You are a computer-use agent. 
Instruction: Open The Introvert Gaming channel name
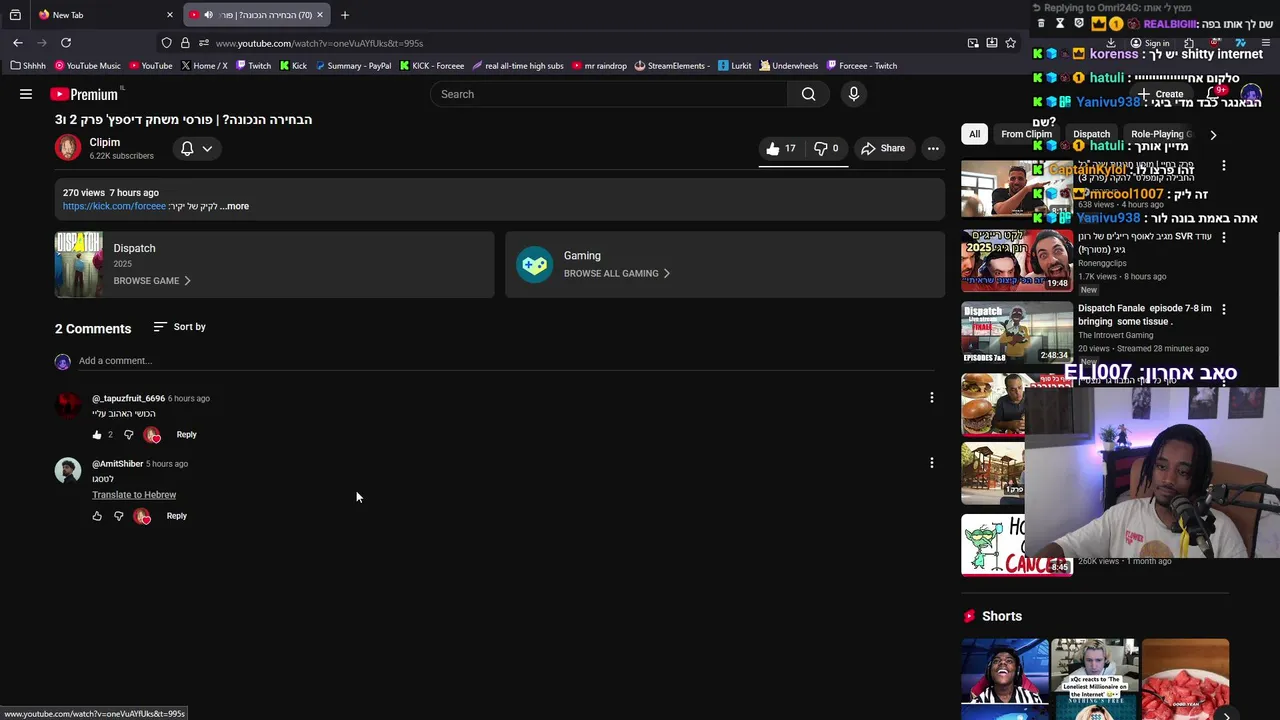point(1115,335)
